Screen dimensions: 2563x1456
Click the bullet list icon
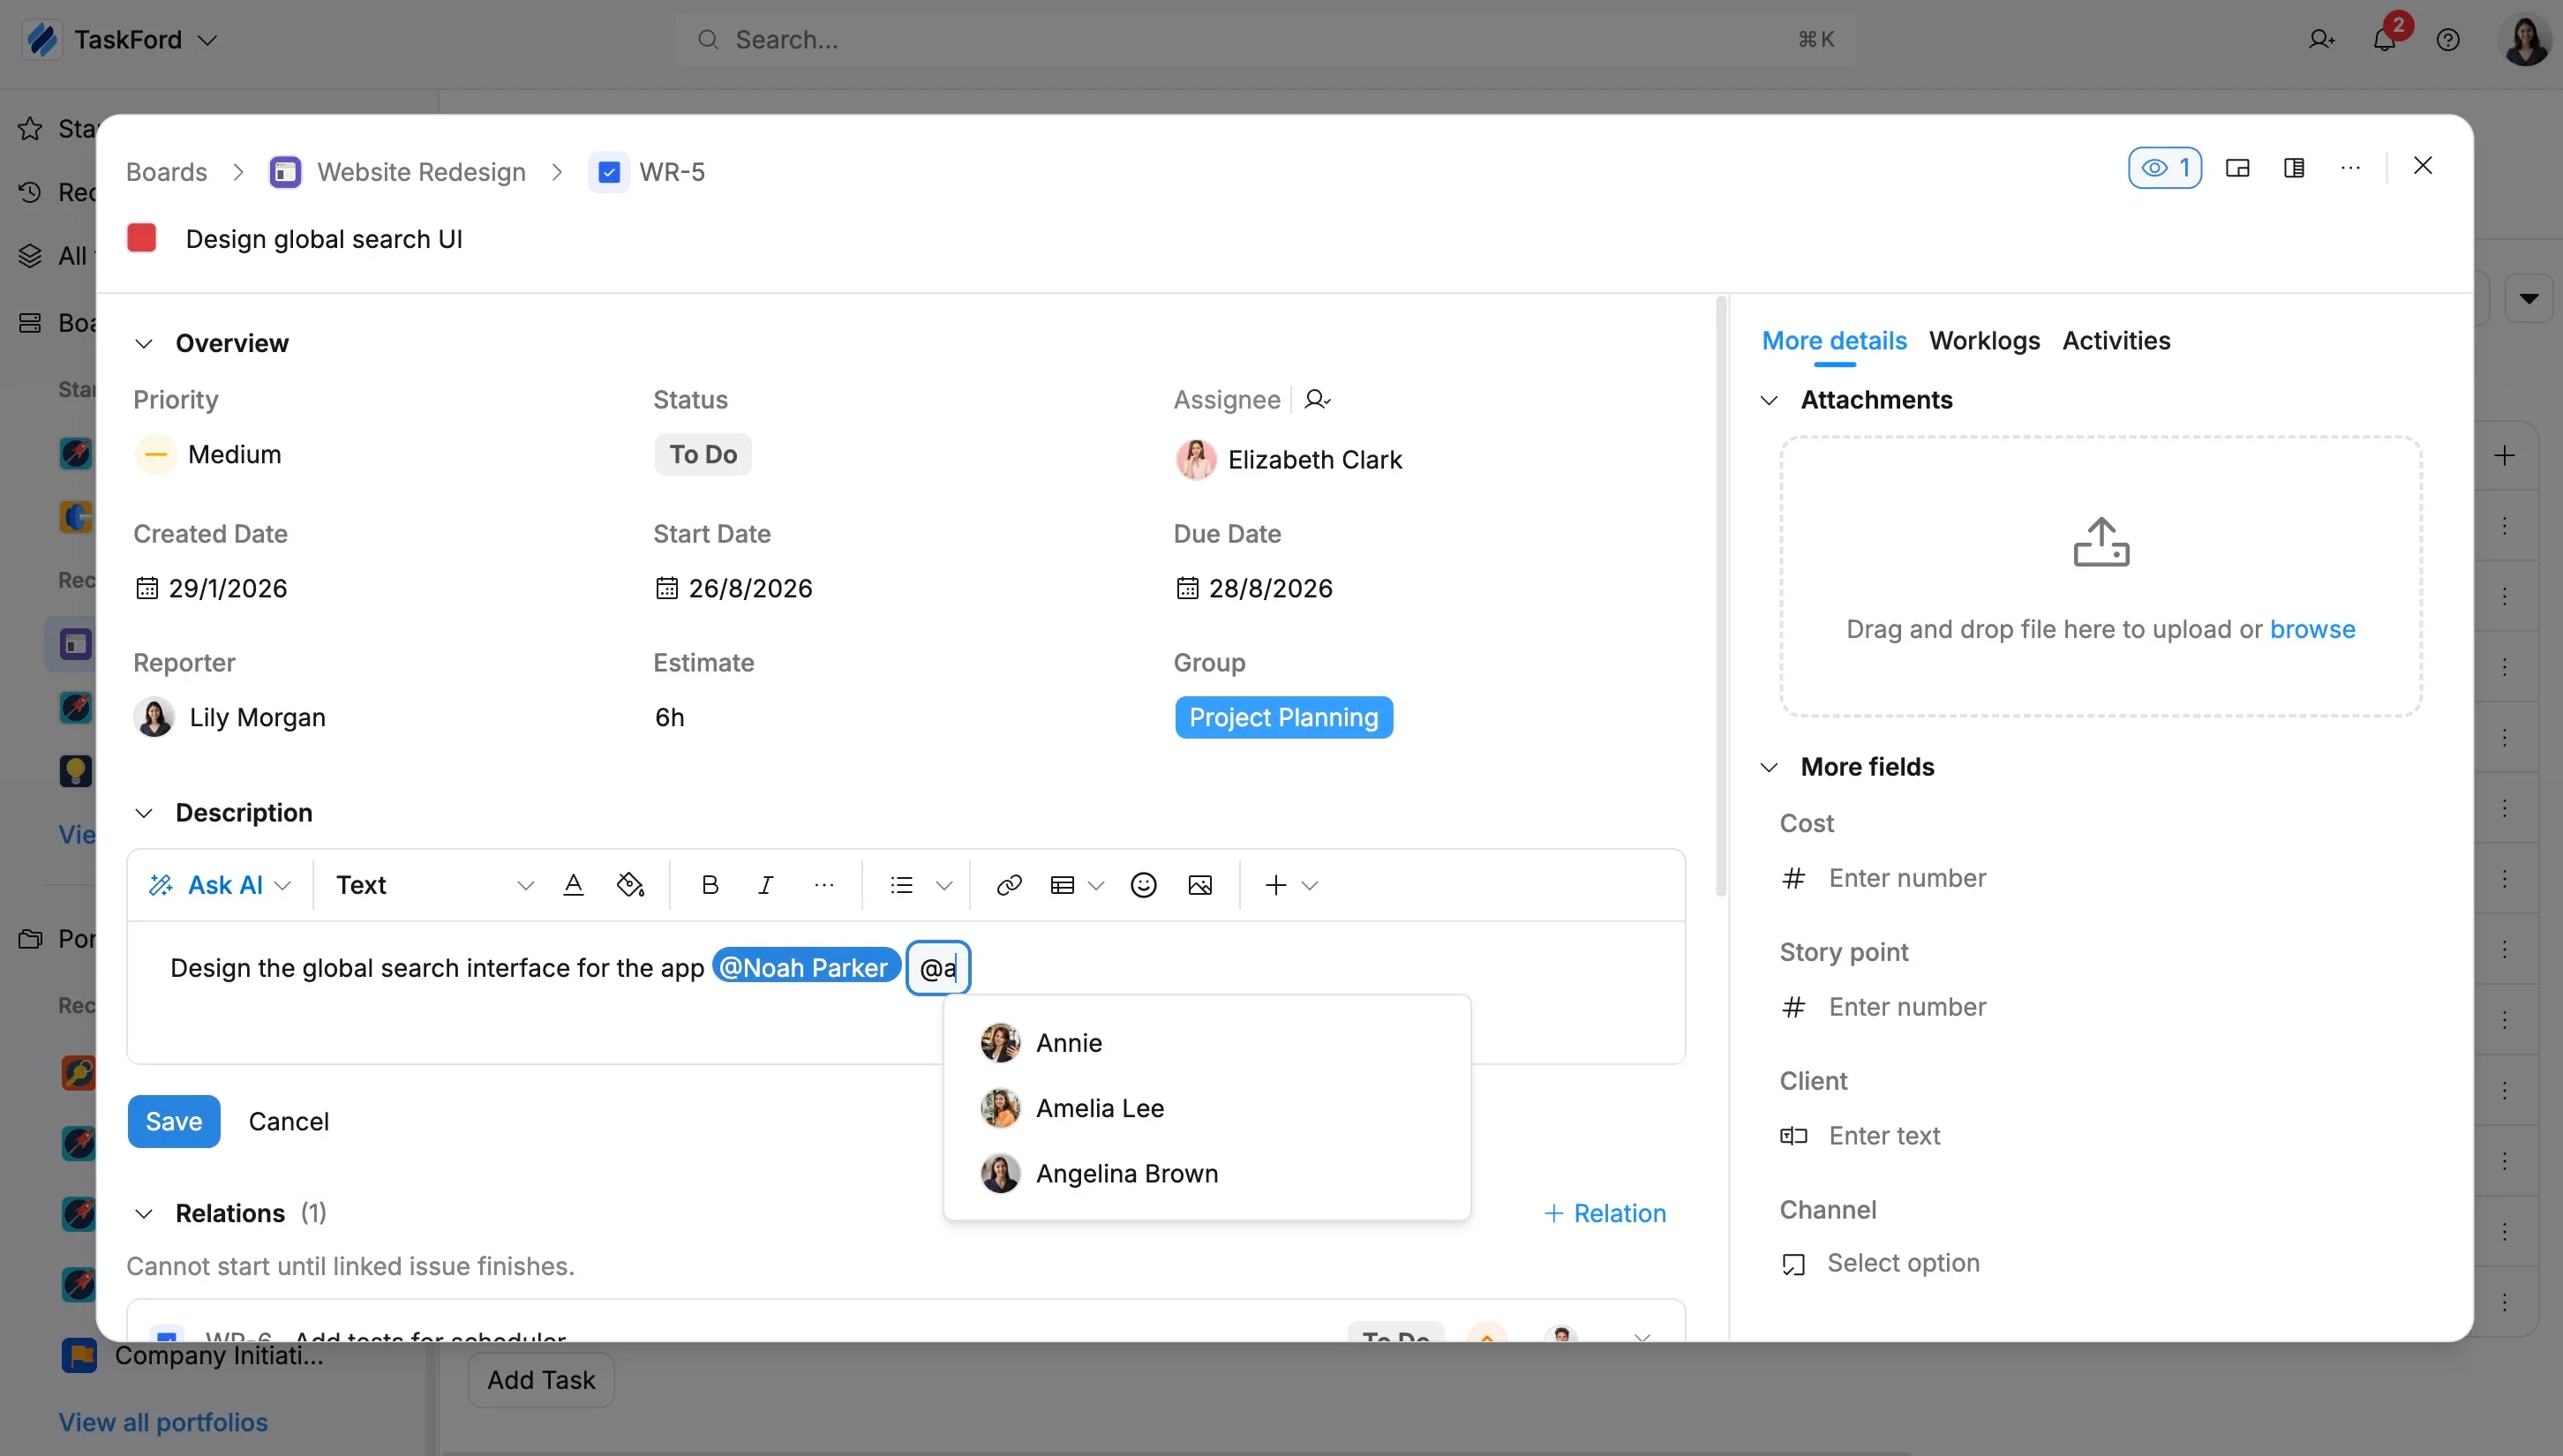pyautogui.click(x=902, y=885)
